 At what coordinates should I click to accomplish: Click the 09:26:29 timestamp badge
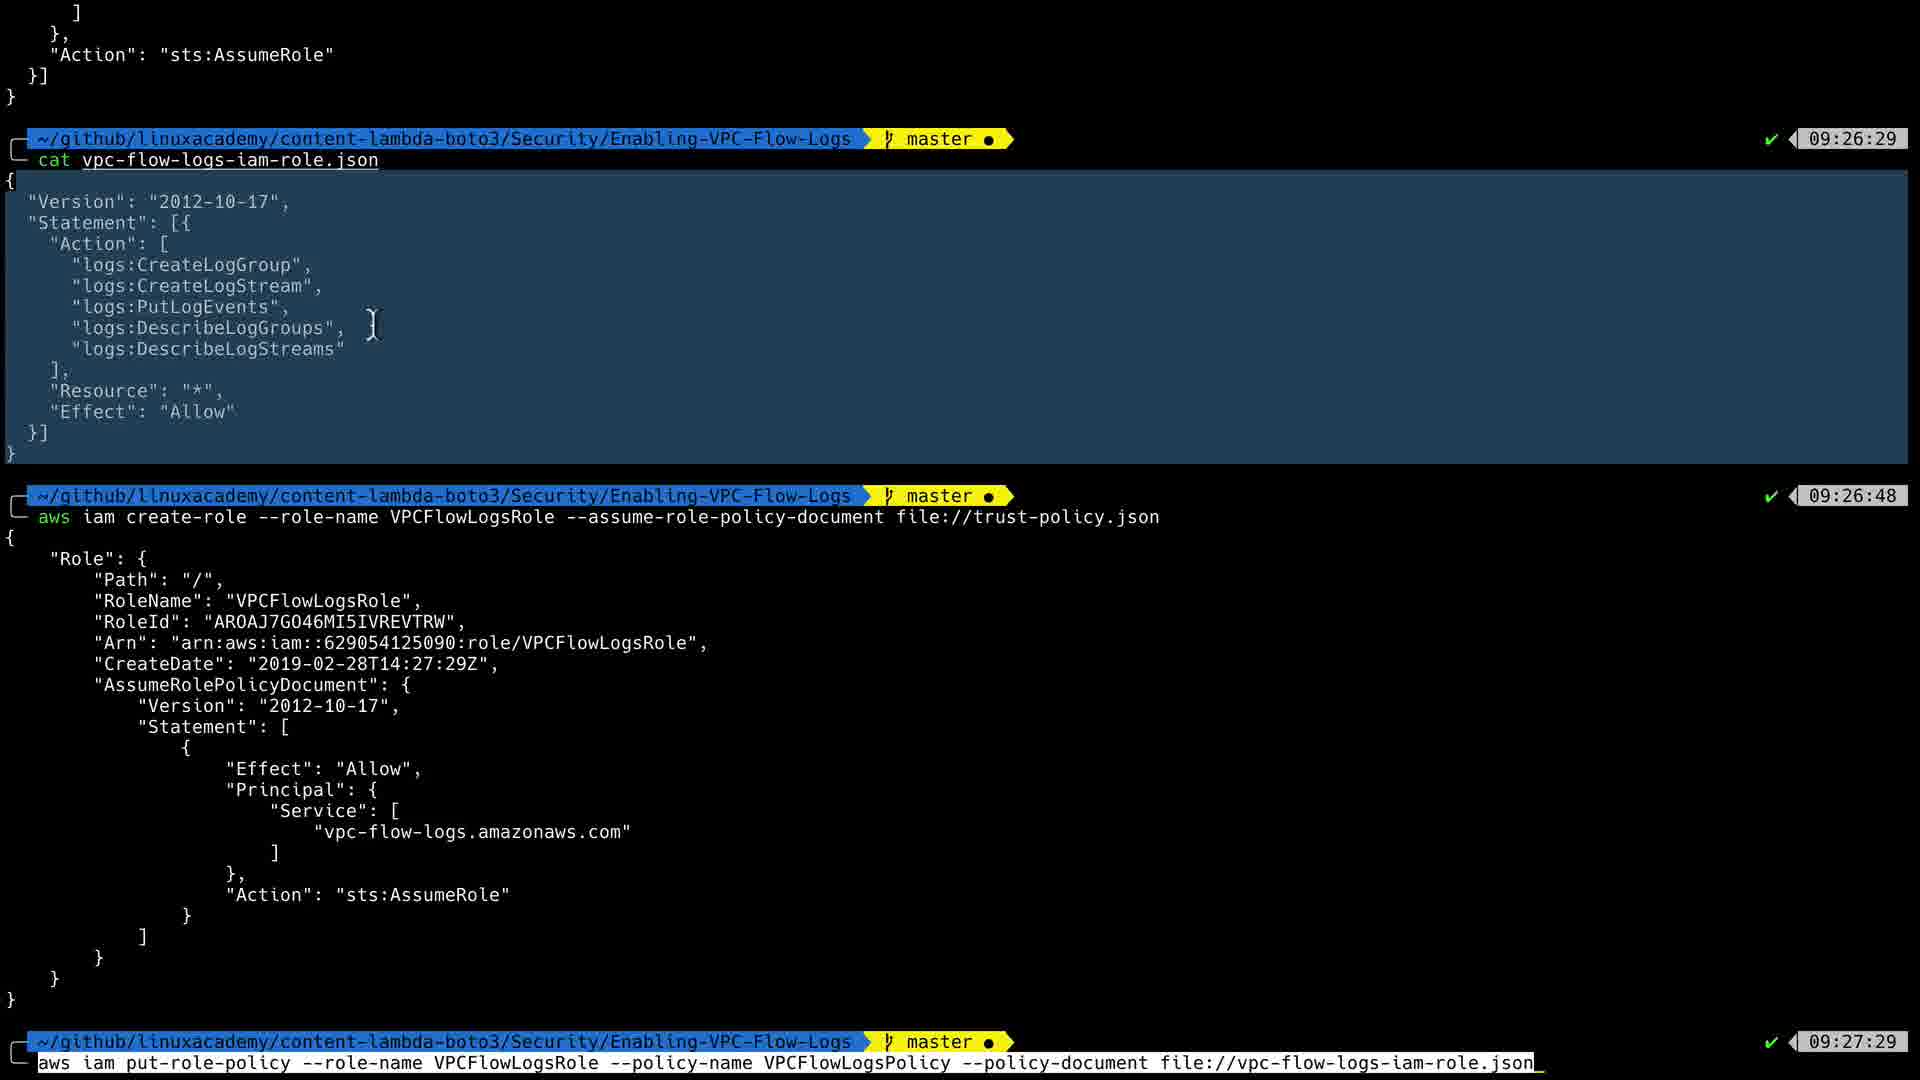[1851, 139]
